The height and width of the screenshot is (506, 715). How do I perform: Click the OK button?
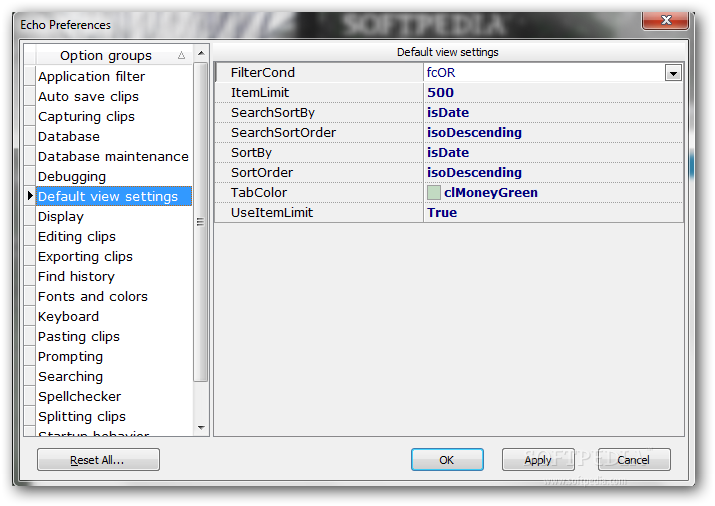pos(447,460)
